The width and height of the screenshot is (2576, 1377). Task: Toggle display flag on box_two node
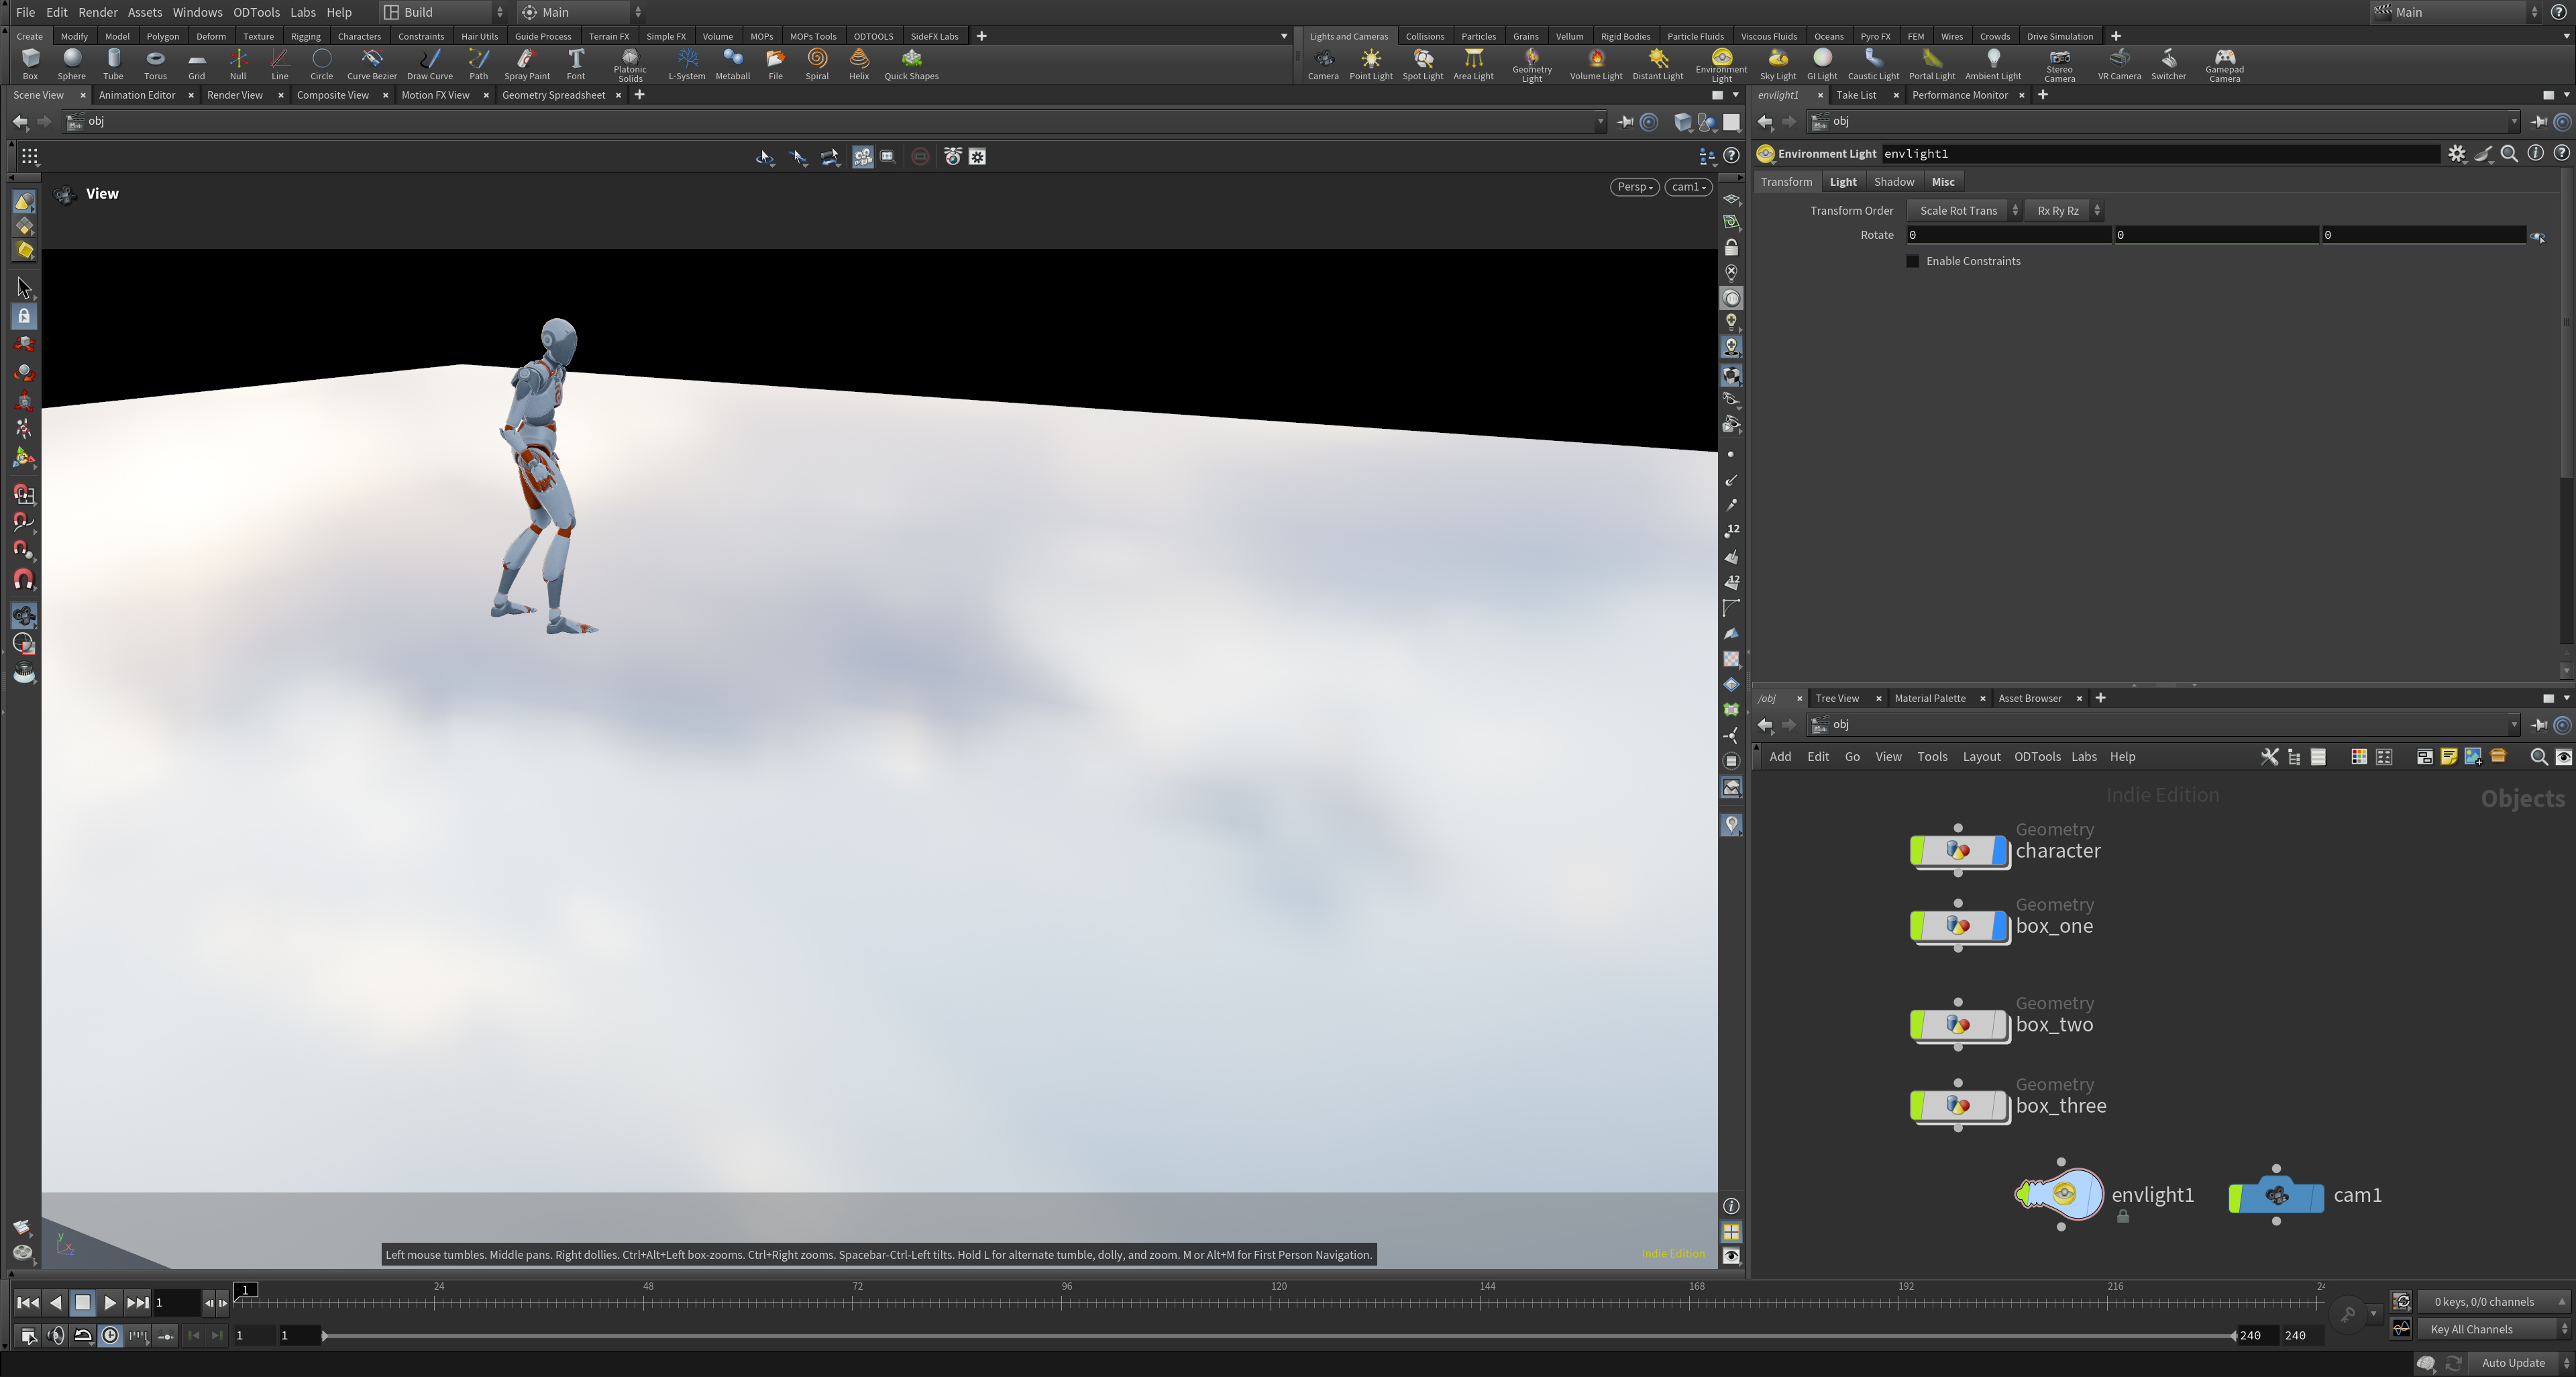pyautogui.click(x=1999, y=1024)
